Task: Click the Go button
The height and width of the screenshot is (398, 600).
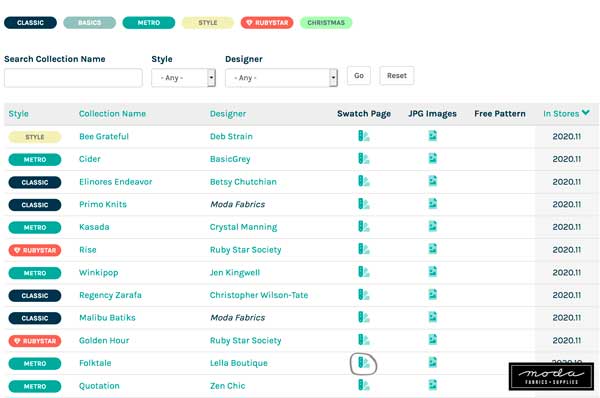Action: (x=359, y=76)
